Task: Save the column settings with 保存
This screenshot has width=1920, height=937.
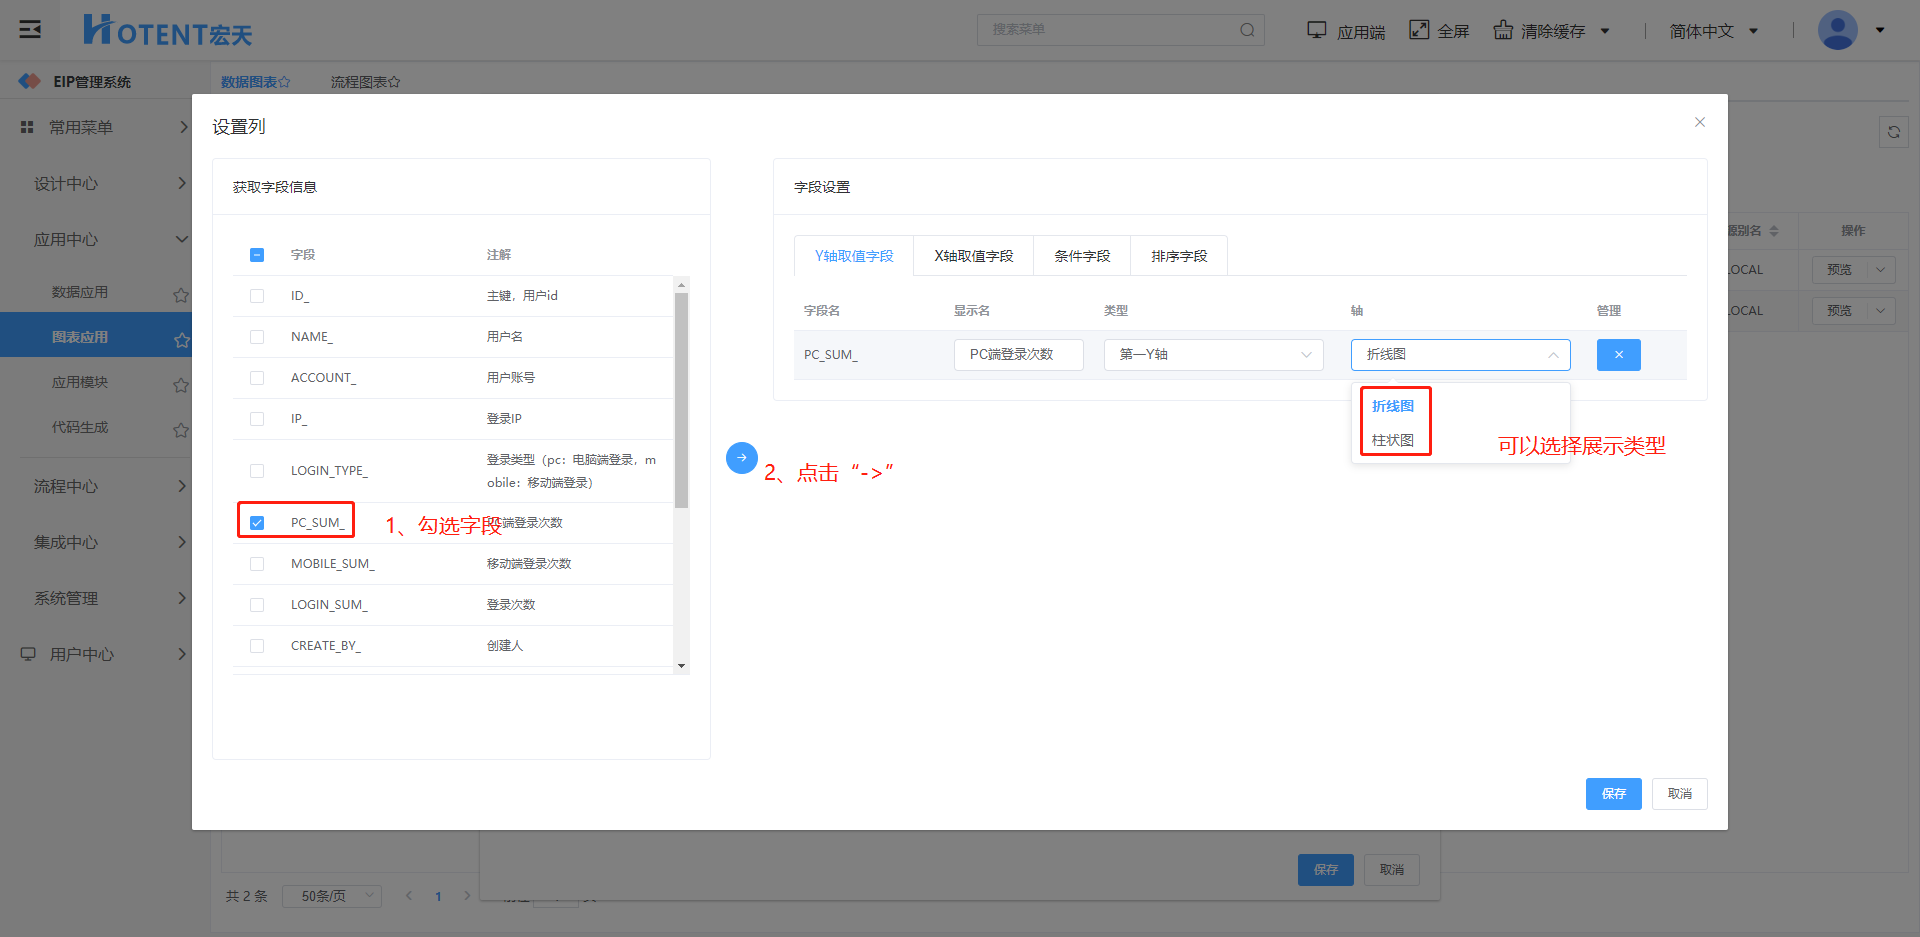Action: pyautogui.click(x=1612, y=794)
